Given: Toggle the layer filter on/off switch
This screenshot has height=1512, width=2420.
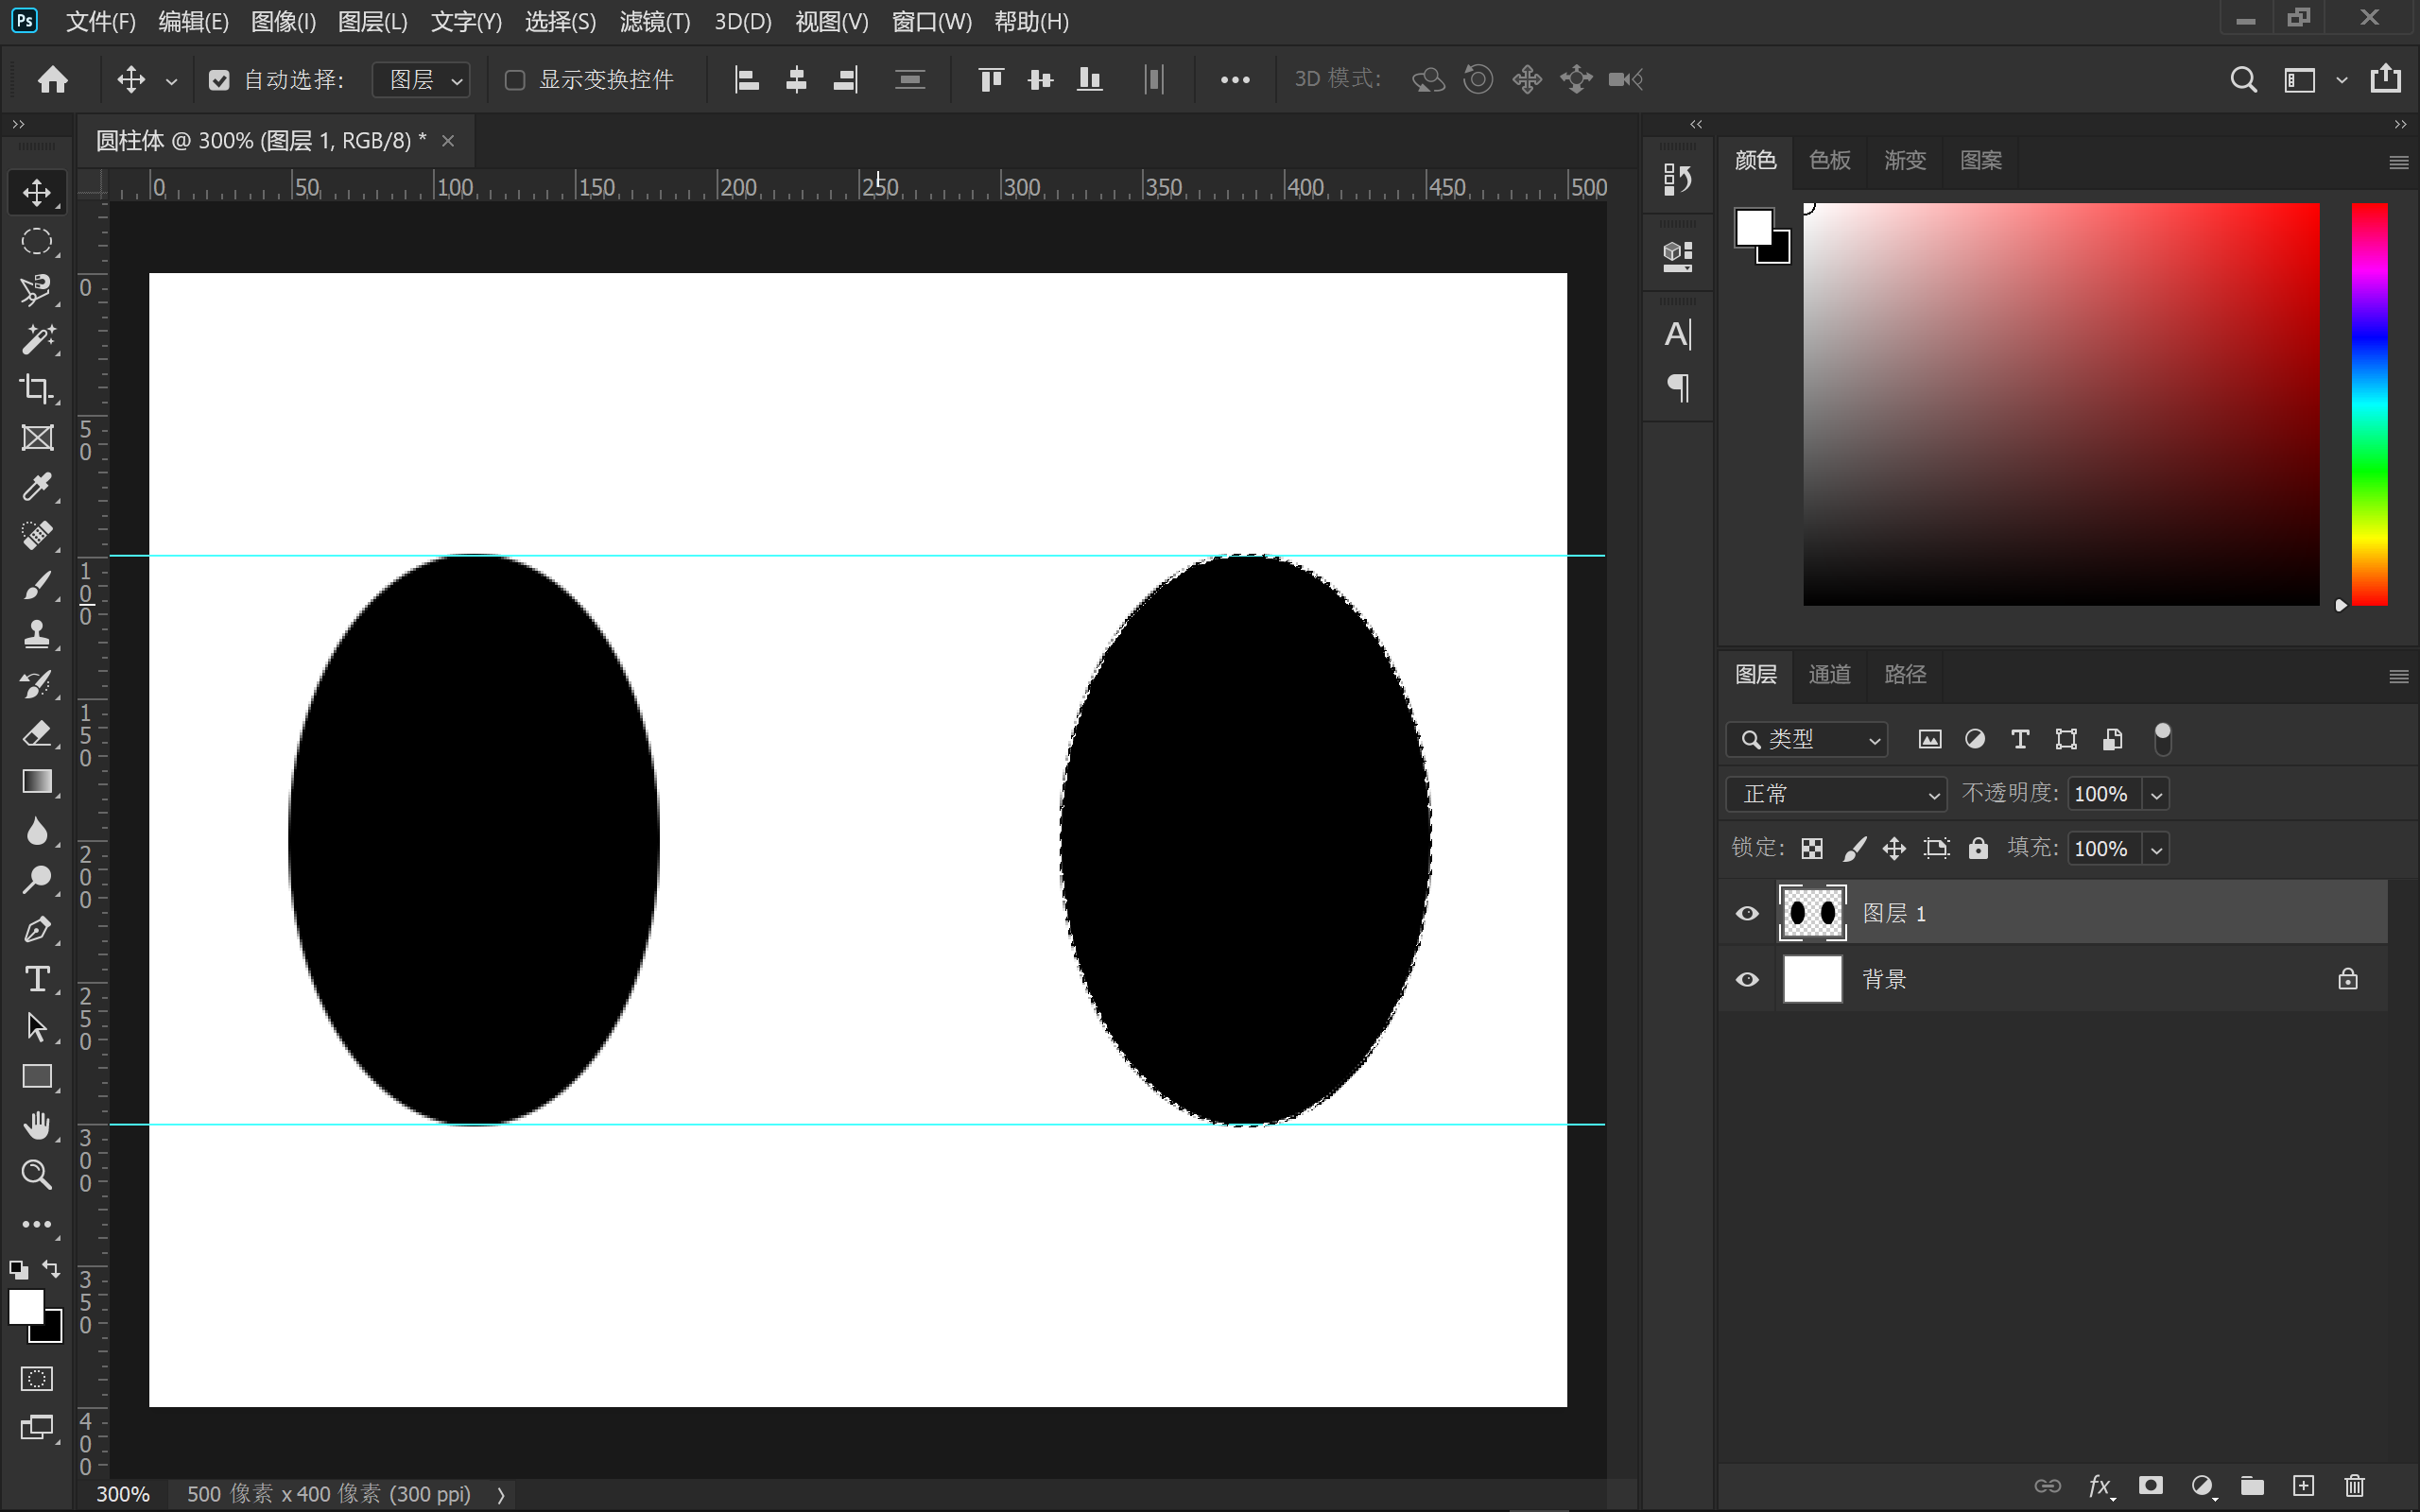Looking at the screenshot, I should pyautogui.click(x=2162, y=739).
